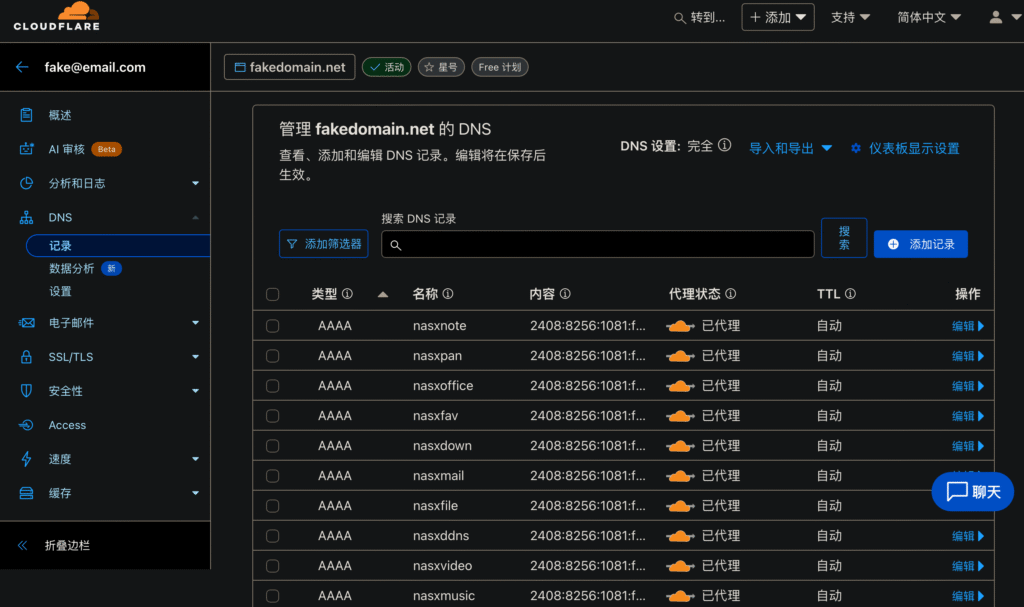Click the info icon next to DNS 设置
Image resolution: width=1024 pixels, height=607 pixels.
click(725, 146)
